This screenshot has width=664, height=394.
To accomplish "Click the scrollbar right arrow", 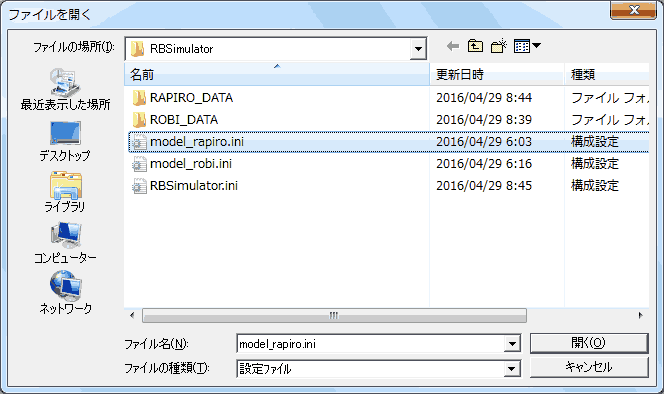I will click(640, 316).
